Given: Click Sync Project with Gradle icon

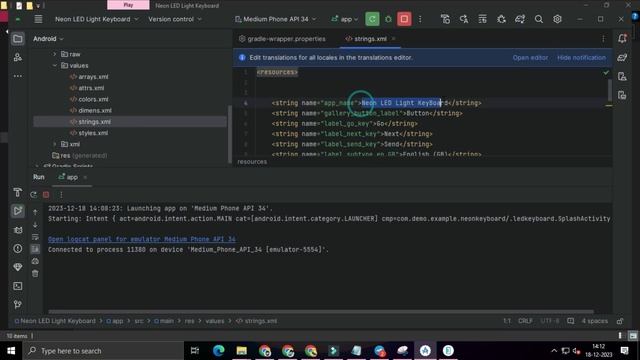Looking at the screenshot, I should point(520,19).
